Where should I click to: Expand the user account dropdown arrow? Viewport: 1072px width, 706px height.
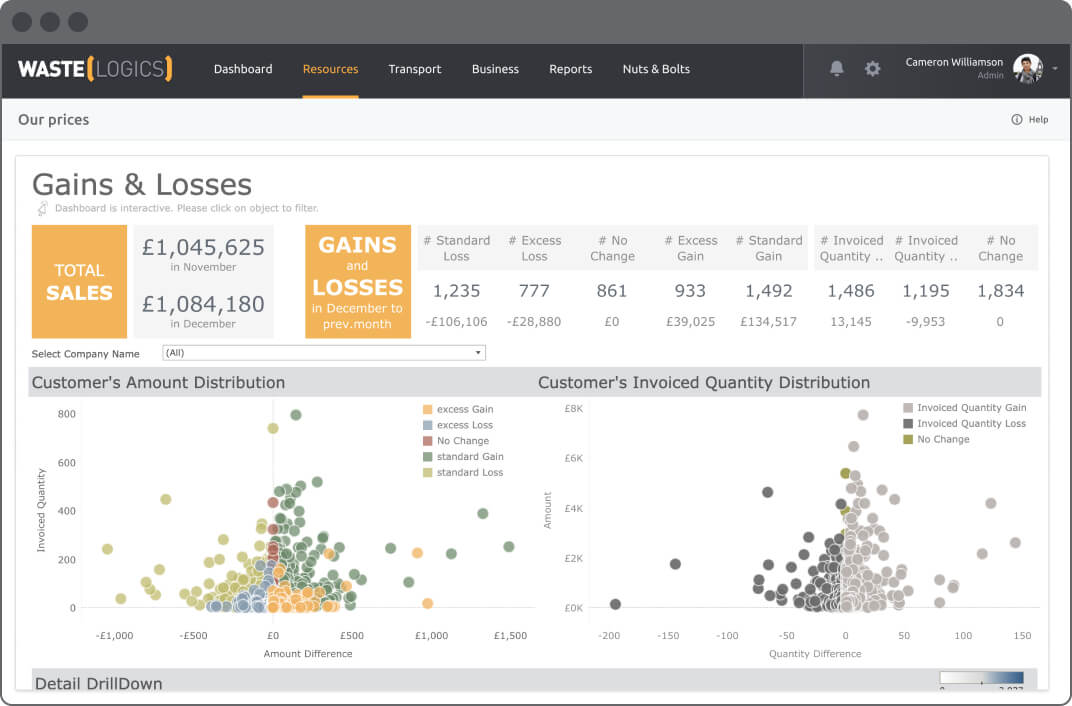1055,69
